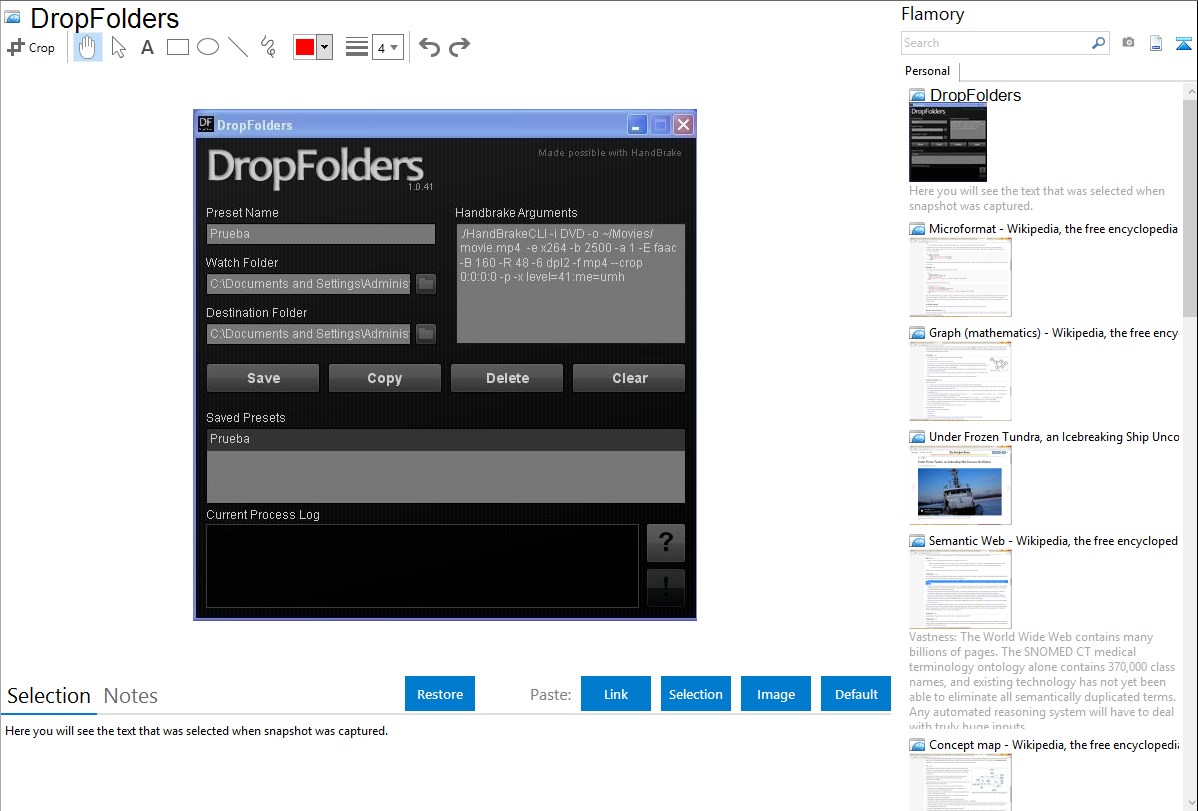Open the DropFolders snapshot thumbnail

click(947, 143)
